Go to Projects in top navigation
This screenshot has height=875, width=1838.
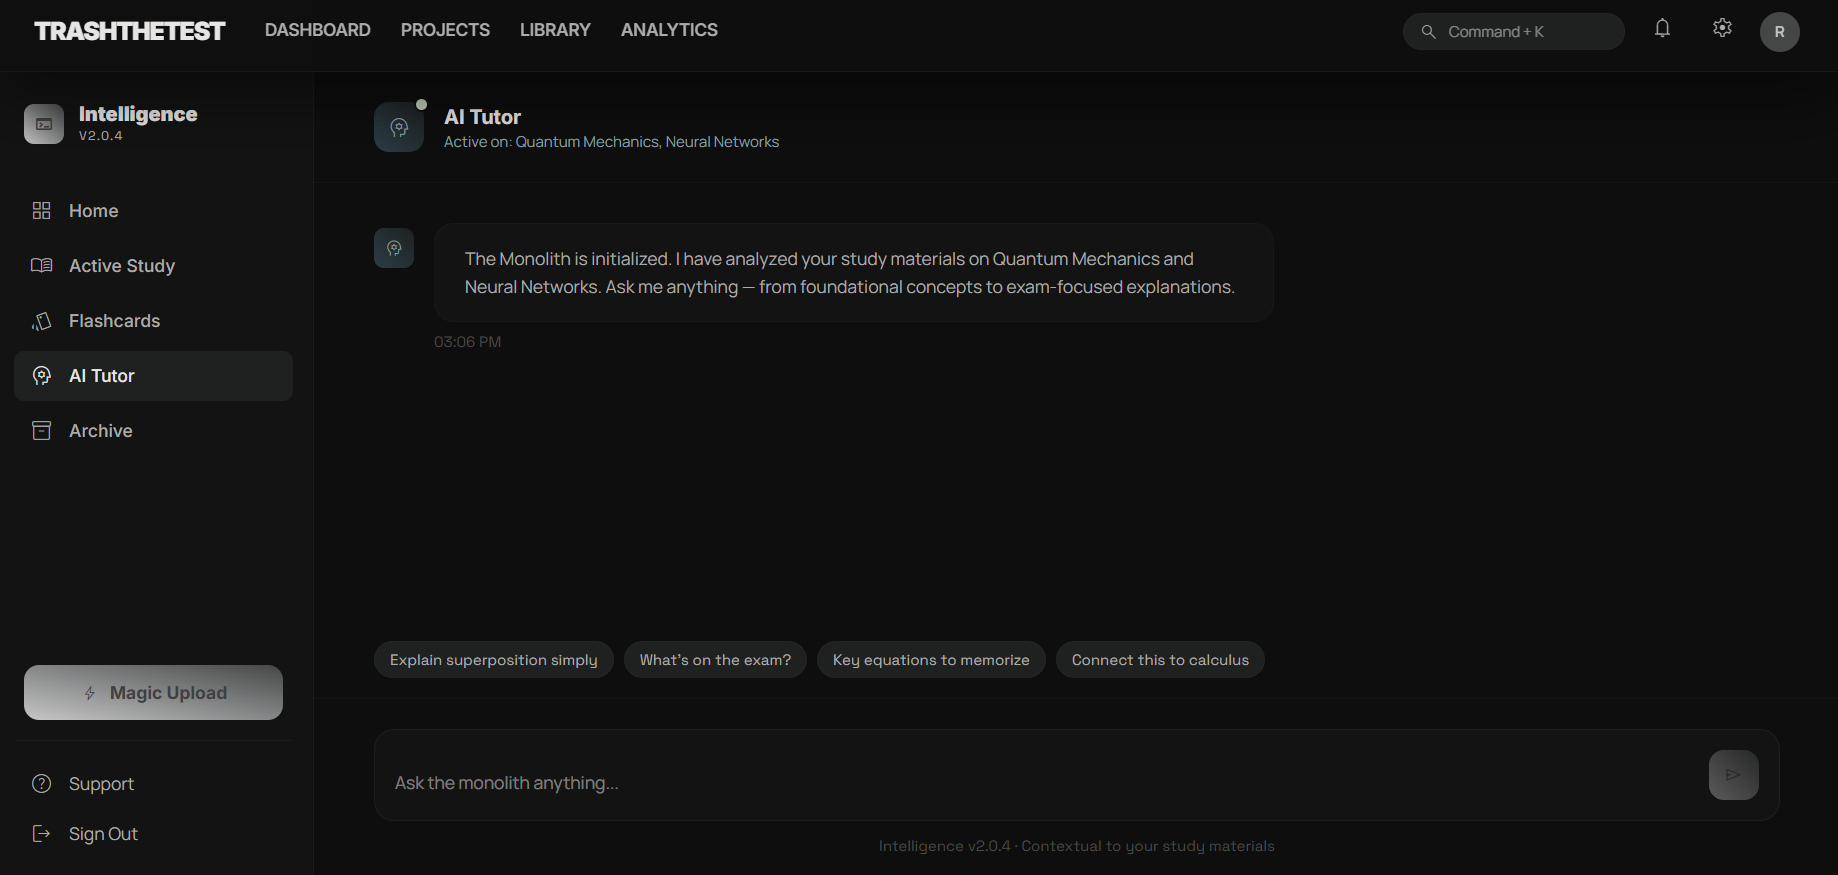445,30
